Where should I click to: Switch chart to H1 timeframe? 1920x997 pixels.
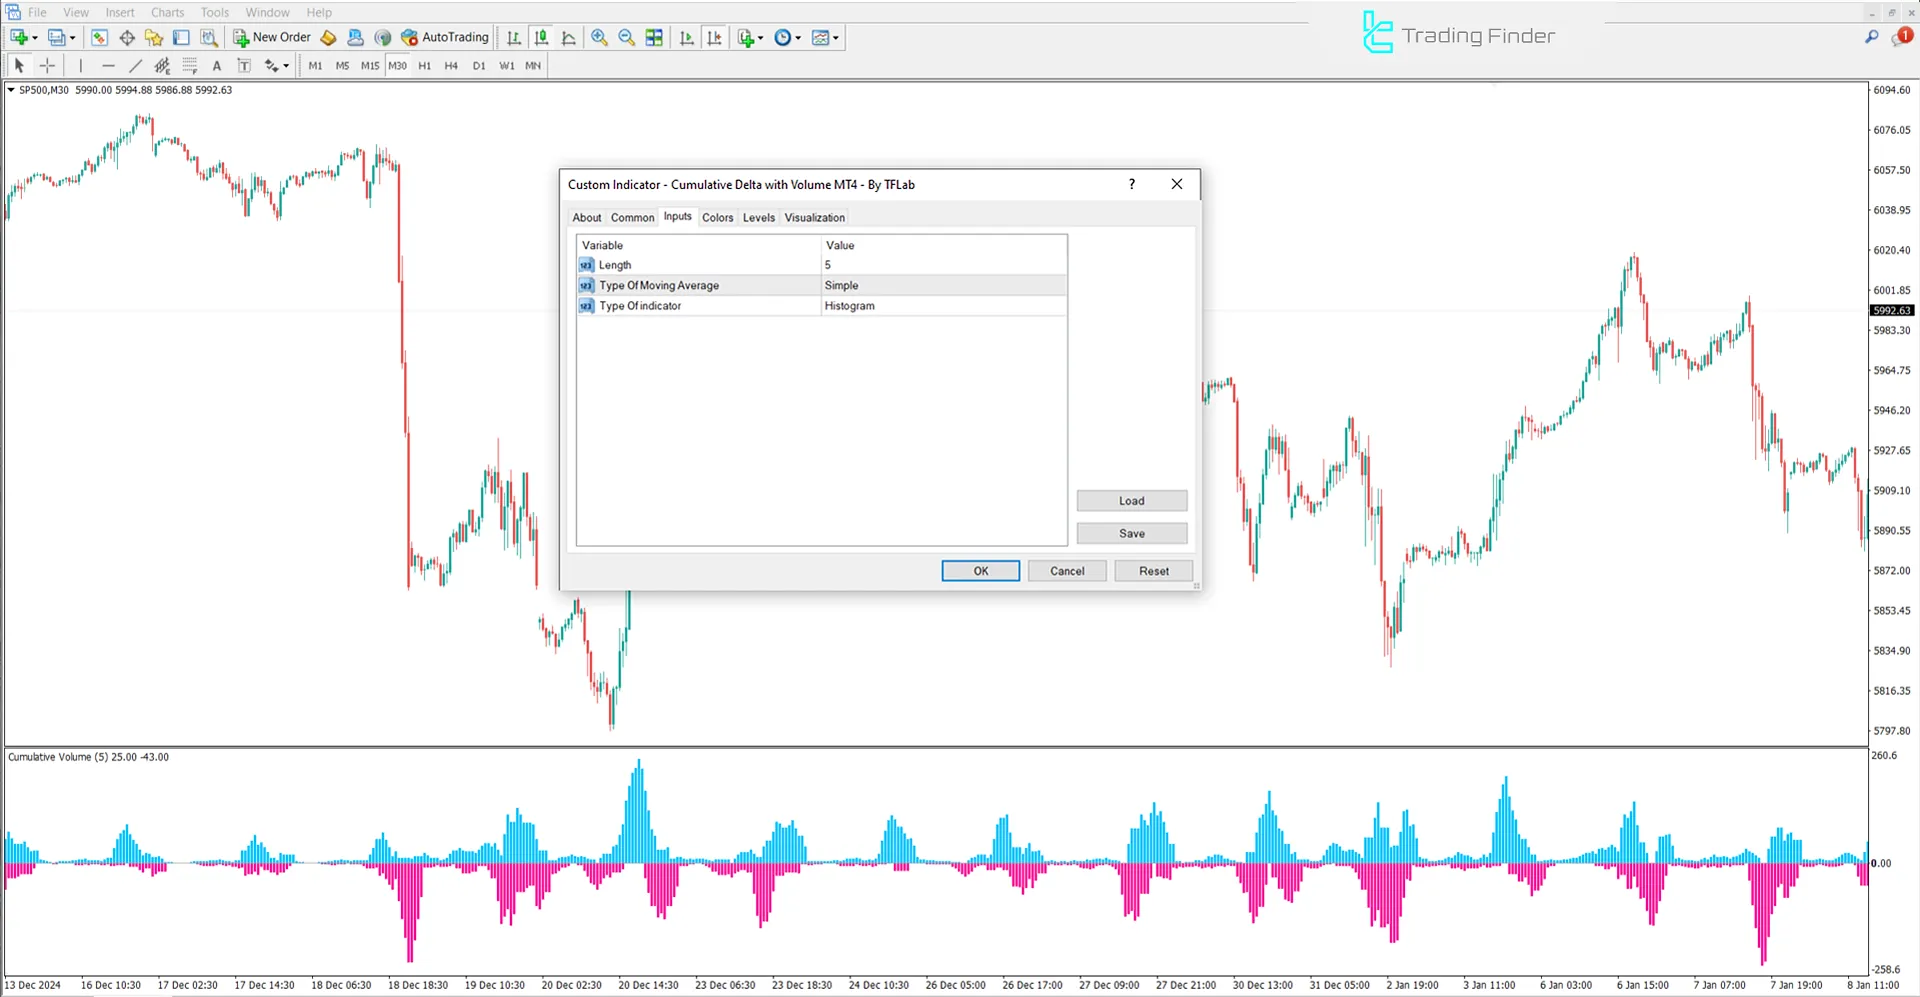(x=424, y=65)
